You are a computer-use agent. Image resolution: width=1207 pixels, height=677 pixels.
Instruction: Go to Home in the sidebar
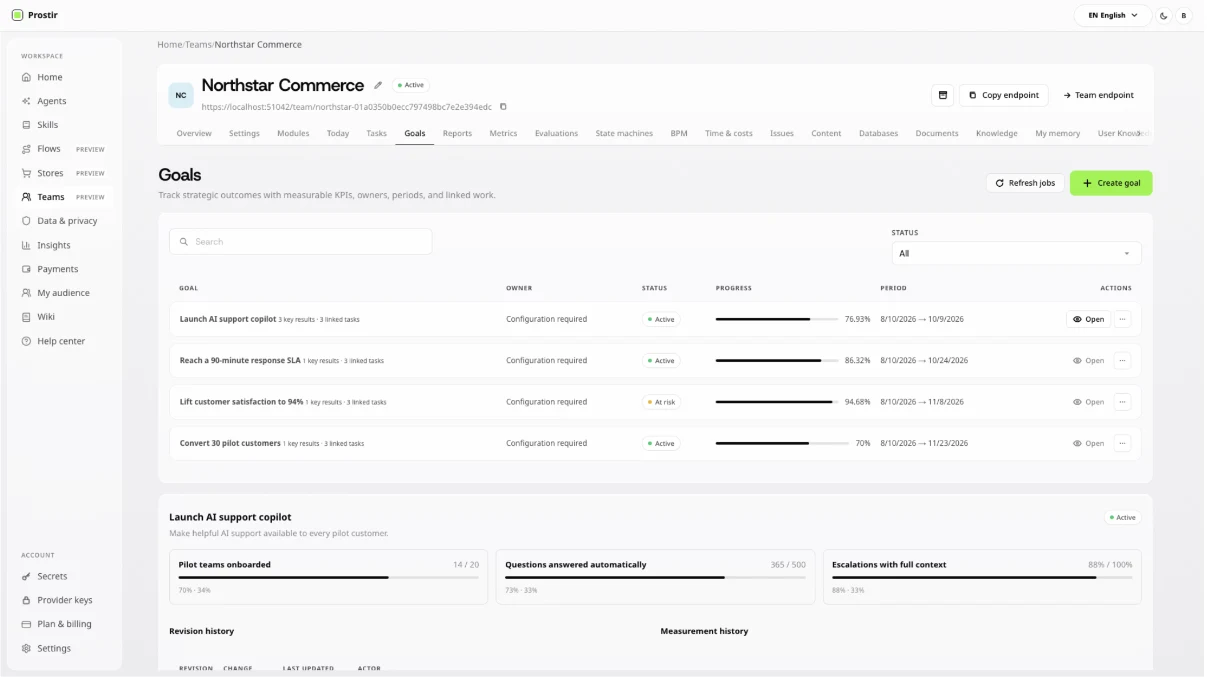tap(65, 77)
